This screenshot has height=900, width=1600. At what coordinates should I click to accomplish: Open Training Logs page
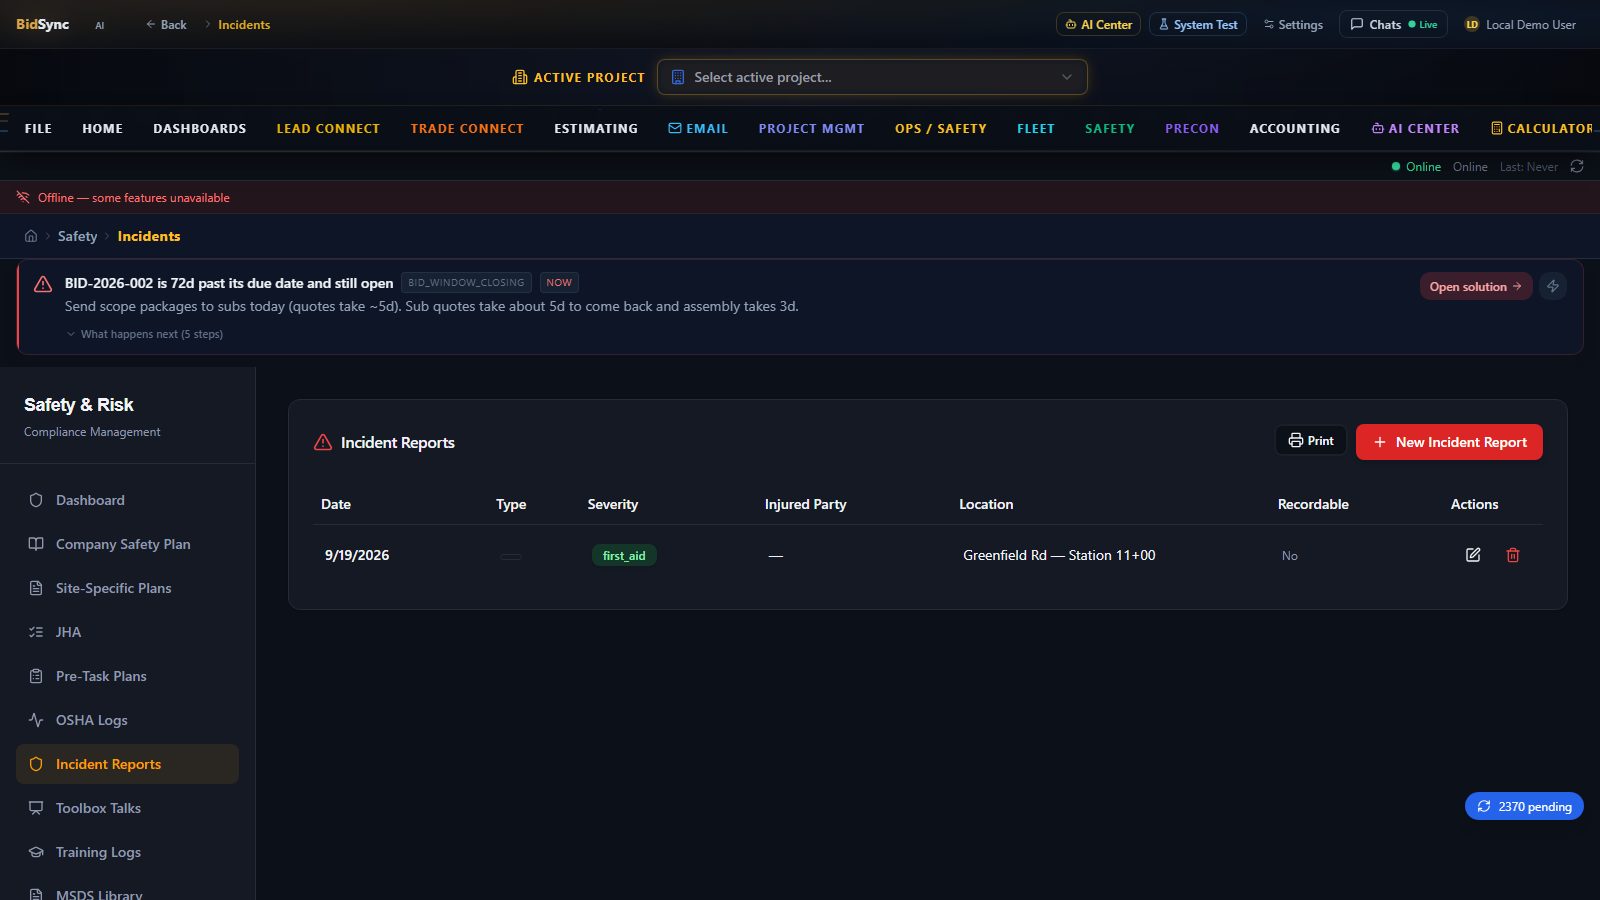(128, 852)
